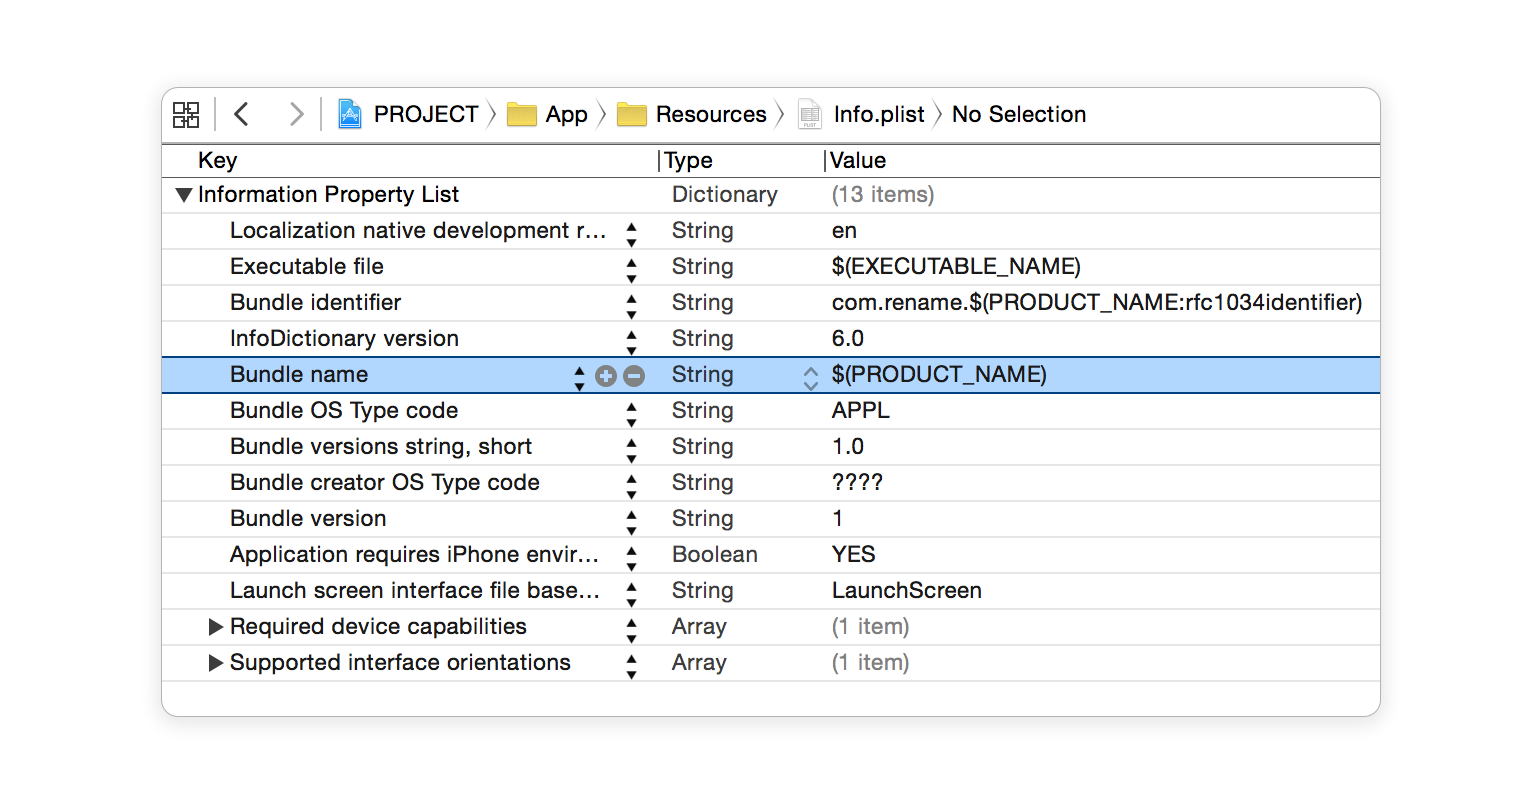Open key stepper for Required device capabilities
The image size is (1540, 800).
point(631,631)
